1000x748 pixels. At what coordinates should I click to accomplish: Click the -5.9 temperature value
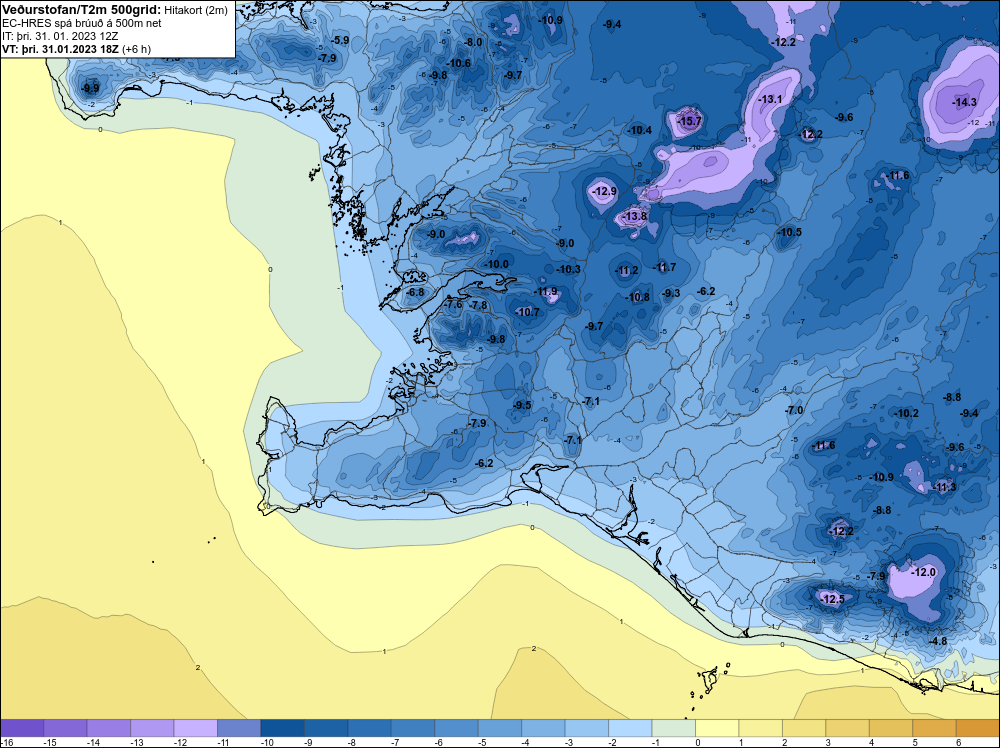[x=340, y=40]
